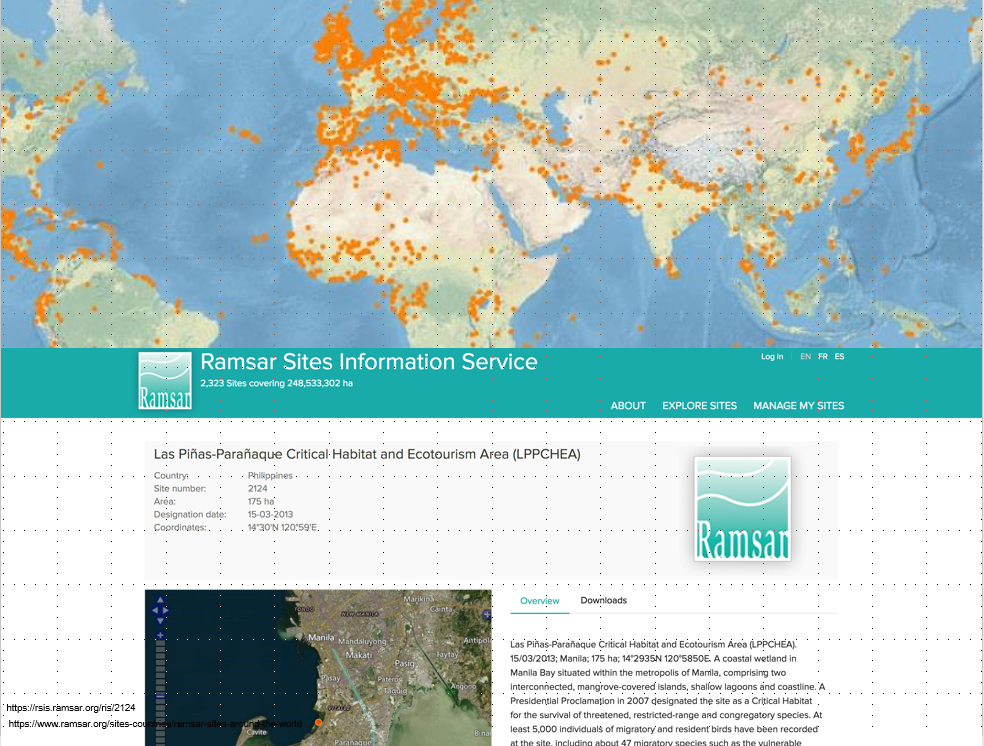Click the Log in link
The height and width of the screenshot is (746, 984).
[x=772, y=356]
